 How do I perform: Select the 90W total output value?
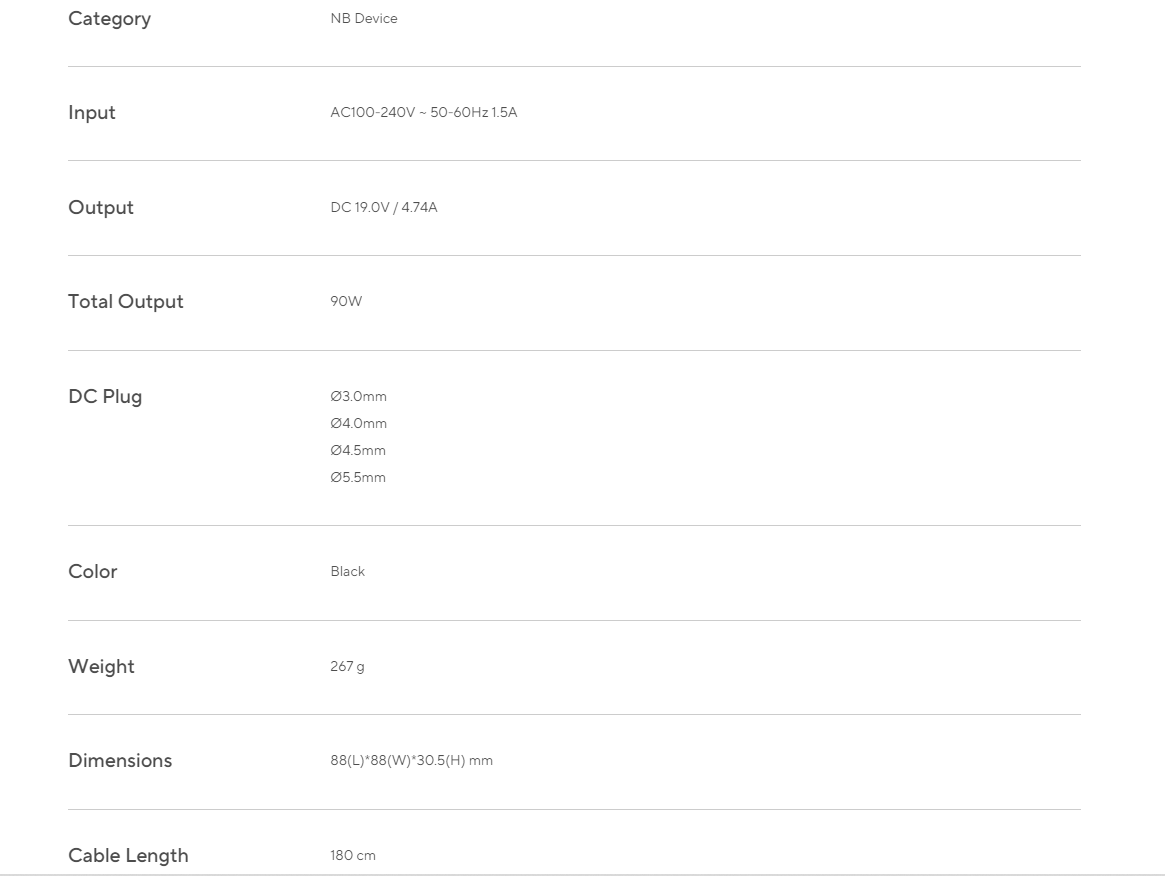point(346,302)
